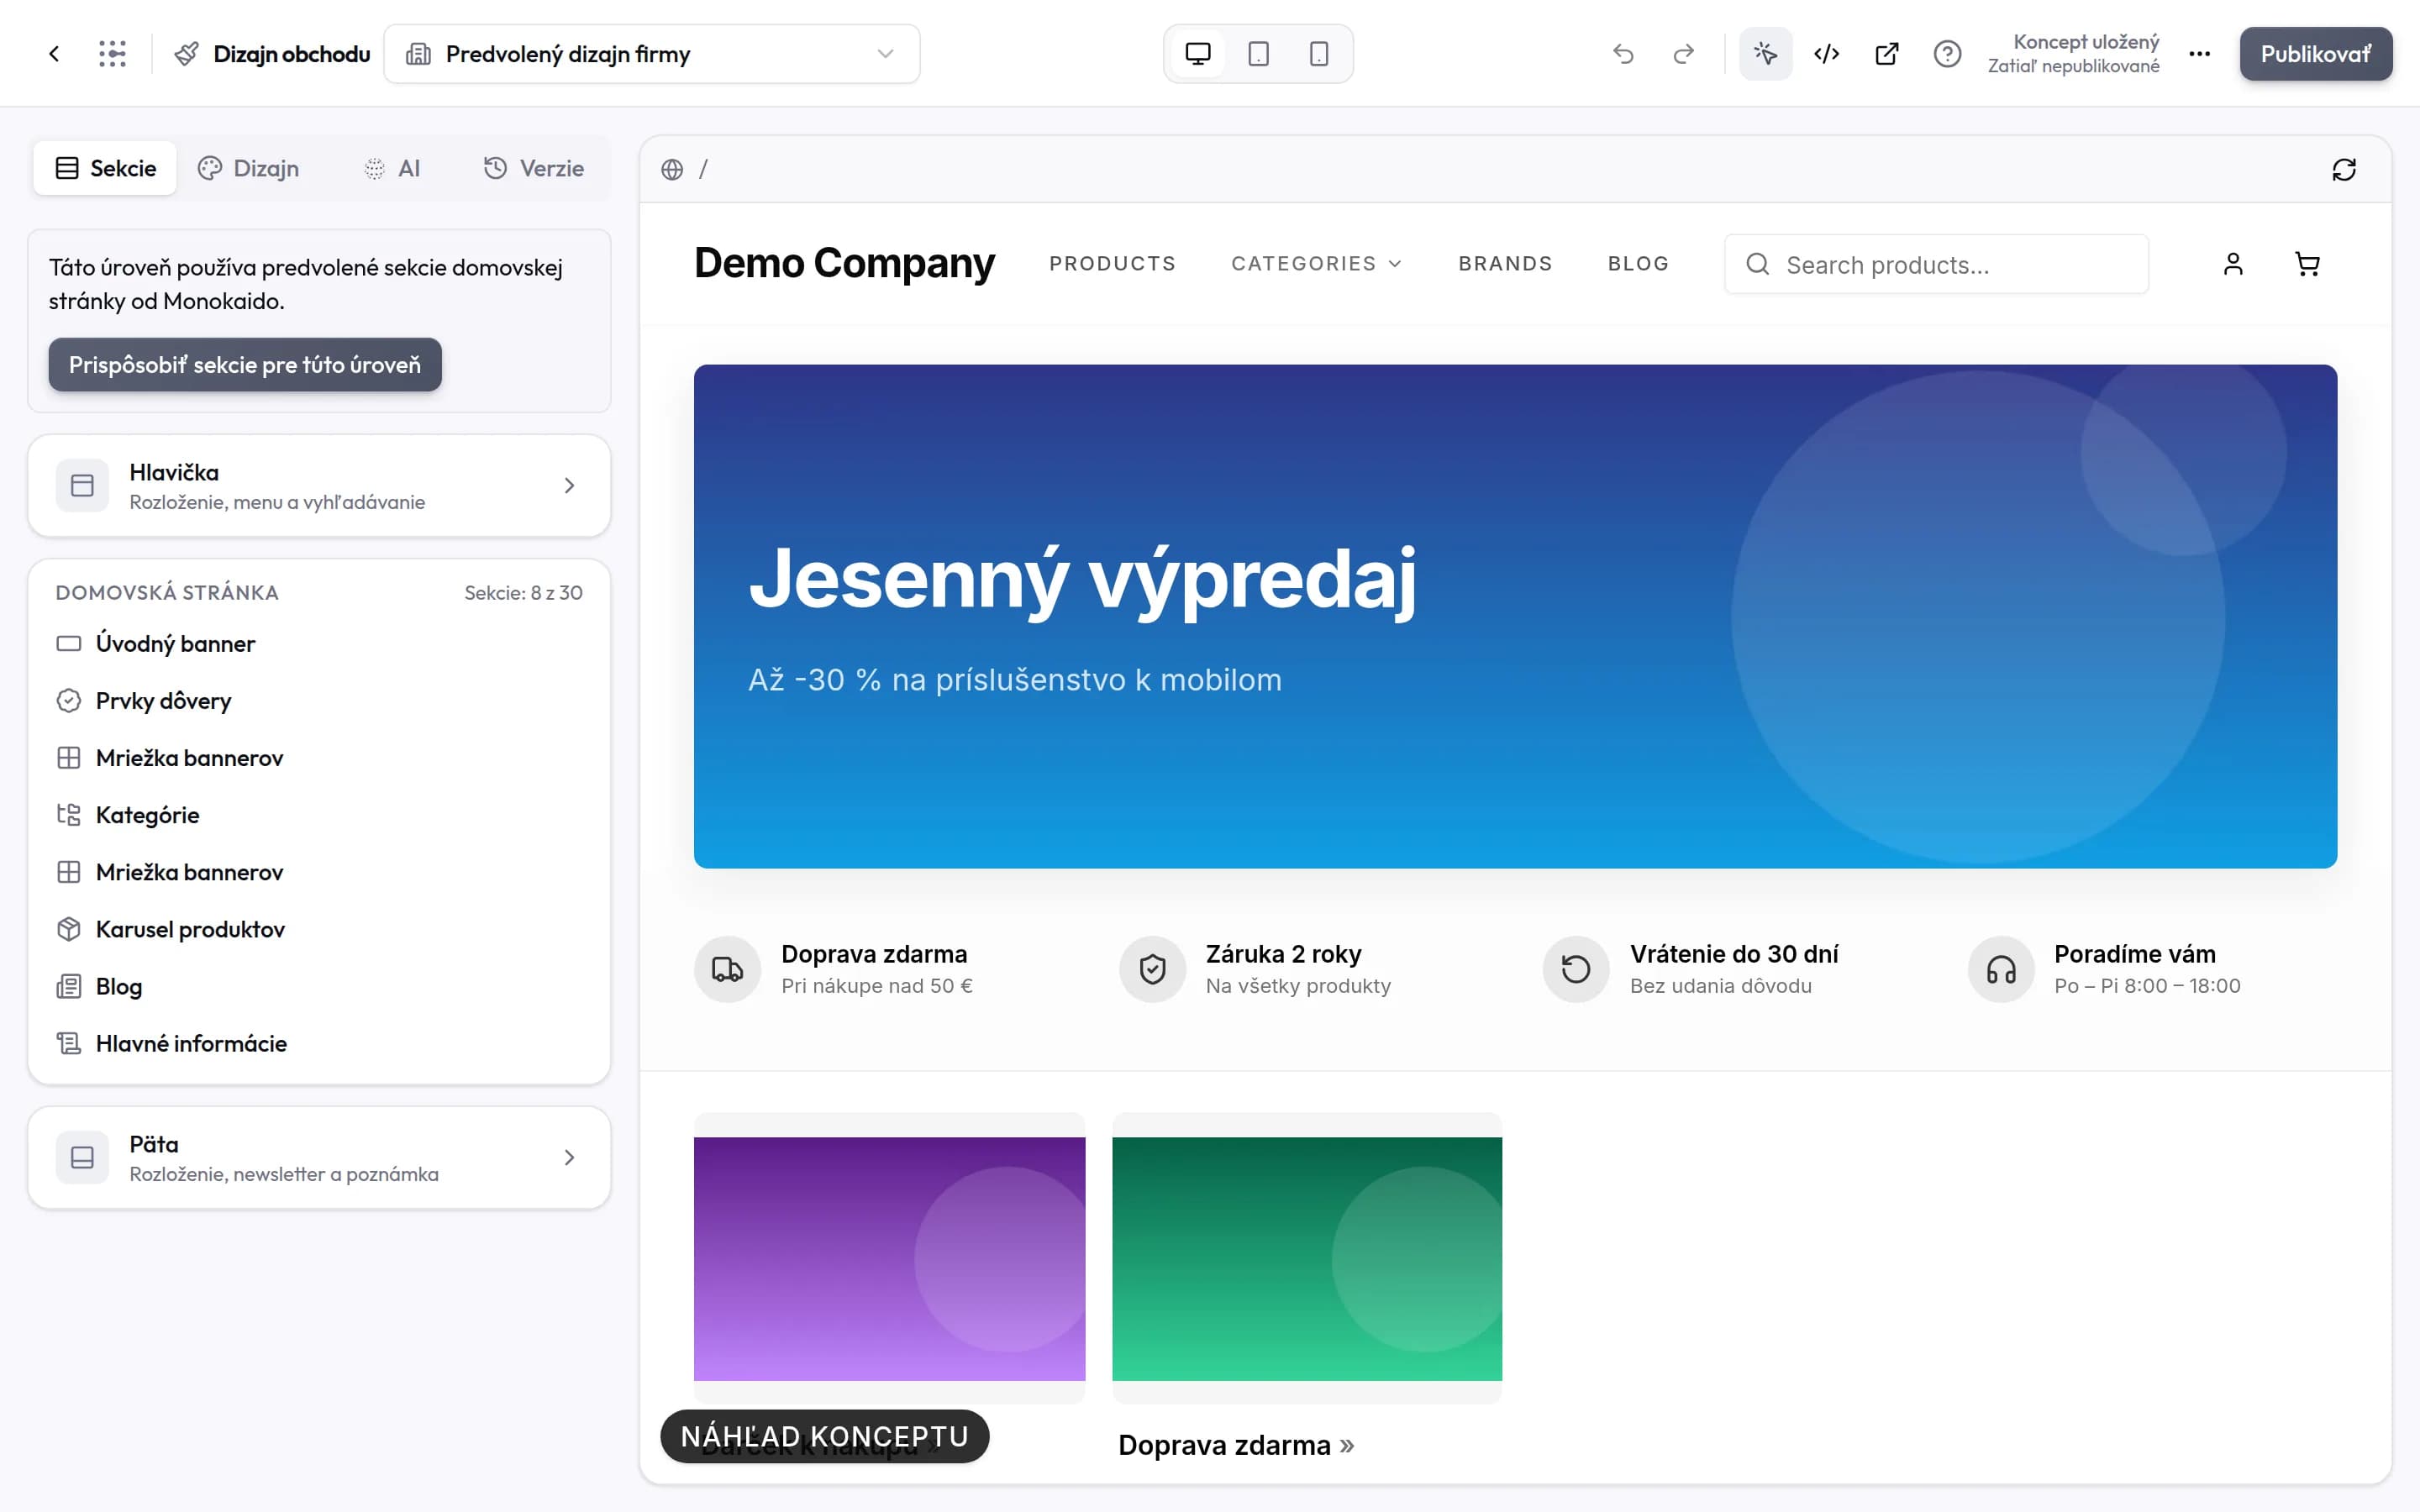Switch to the Verzie tab

coord(534,168)
